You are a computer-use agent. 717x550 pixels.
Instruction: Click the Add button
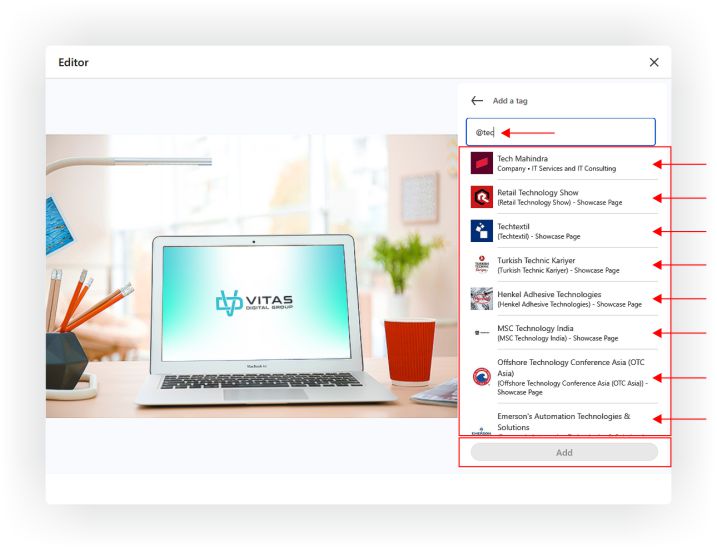click(564, 452)
